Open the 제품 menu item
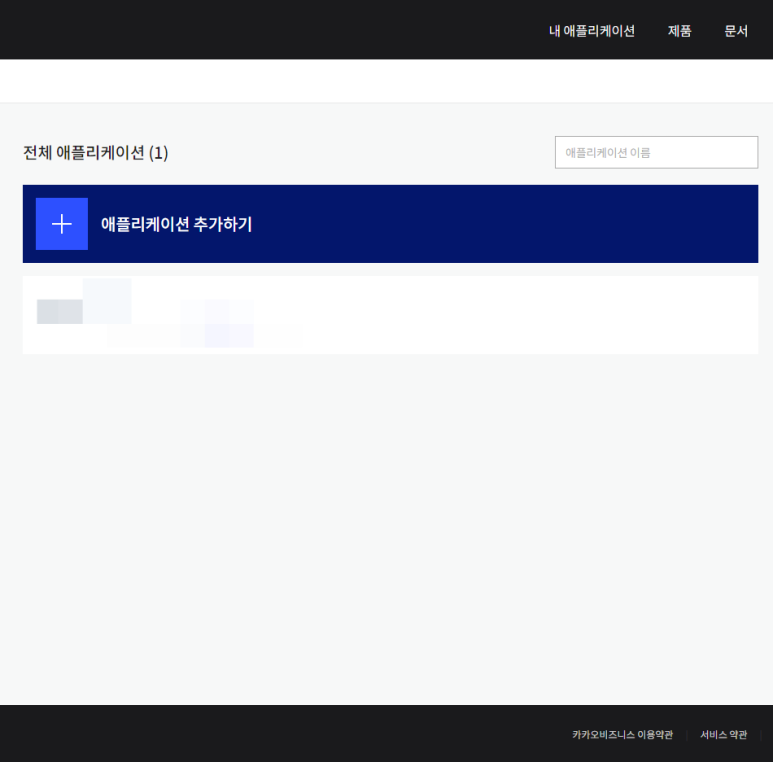The width and height of the screenshot is (773, 762). pyautogui.click(x=679, y=31)
